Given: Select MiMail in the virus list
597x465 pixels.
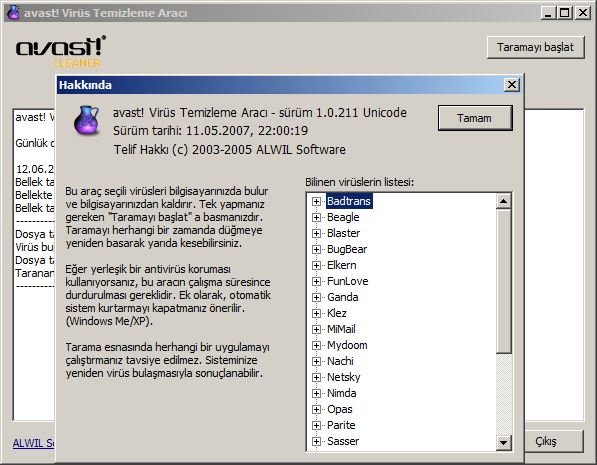Looking at the screenshot, I should tap(341, 329).
